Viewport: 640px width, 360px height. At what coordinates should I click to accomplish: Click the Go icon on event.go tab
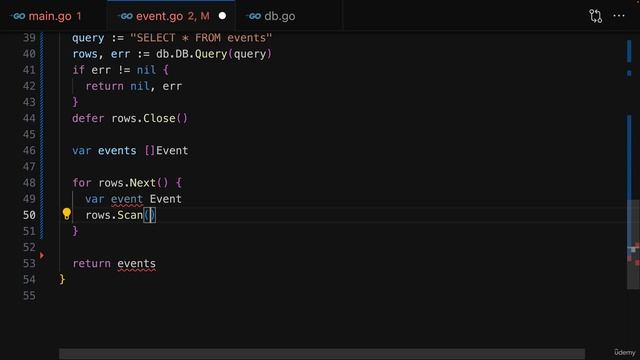(125, 16)
